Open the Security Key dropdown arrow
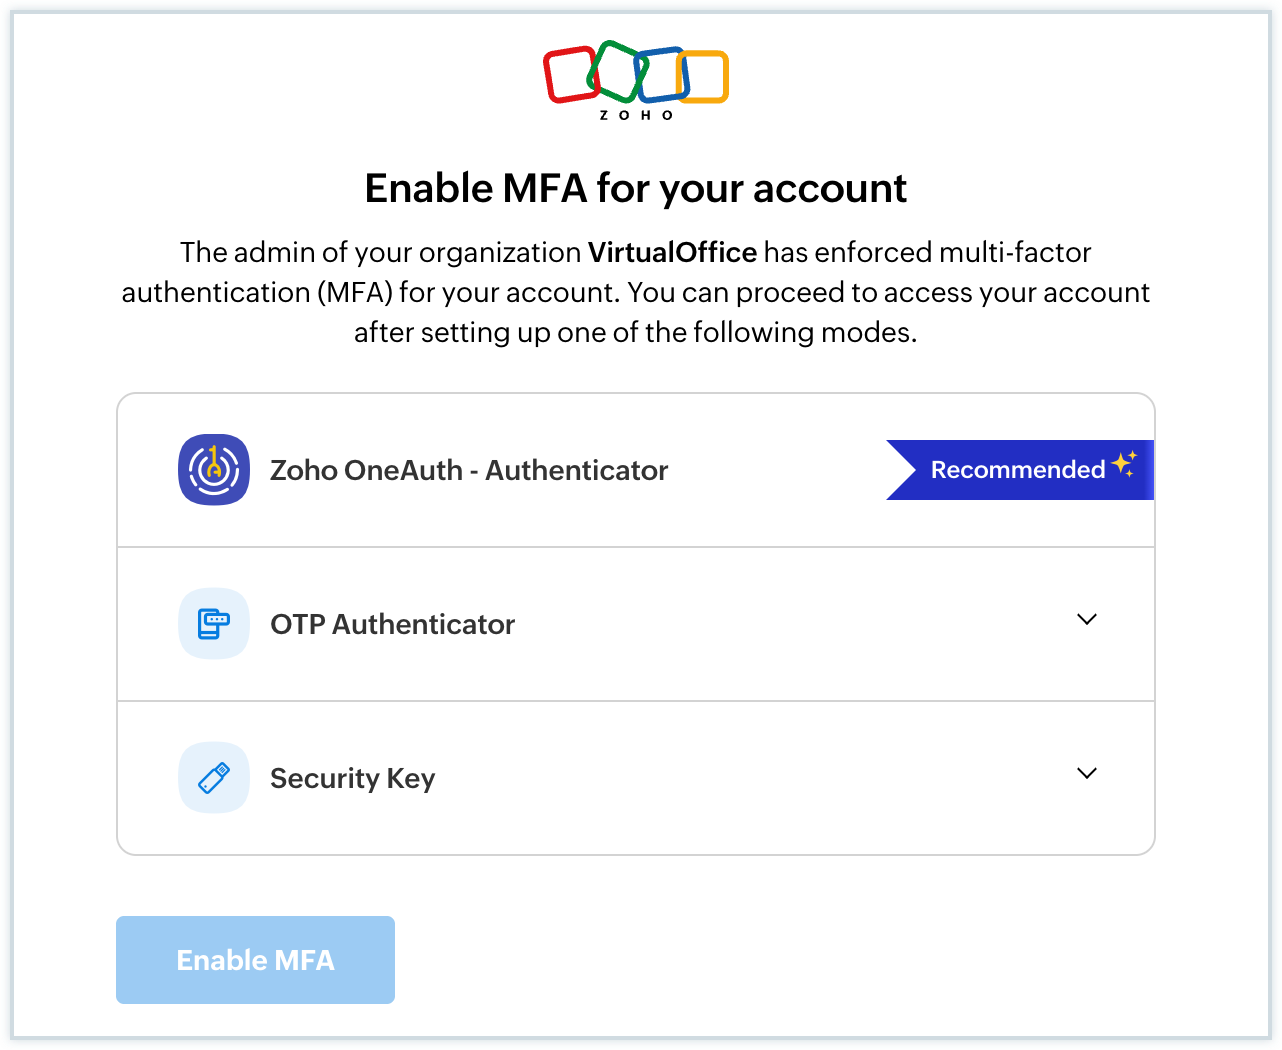1282x1050 pixels. click(1087, 773)
